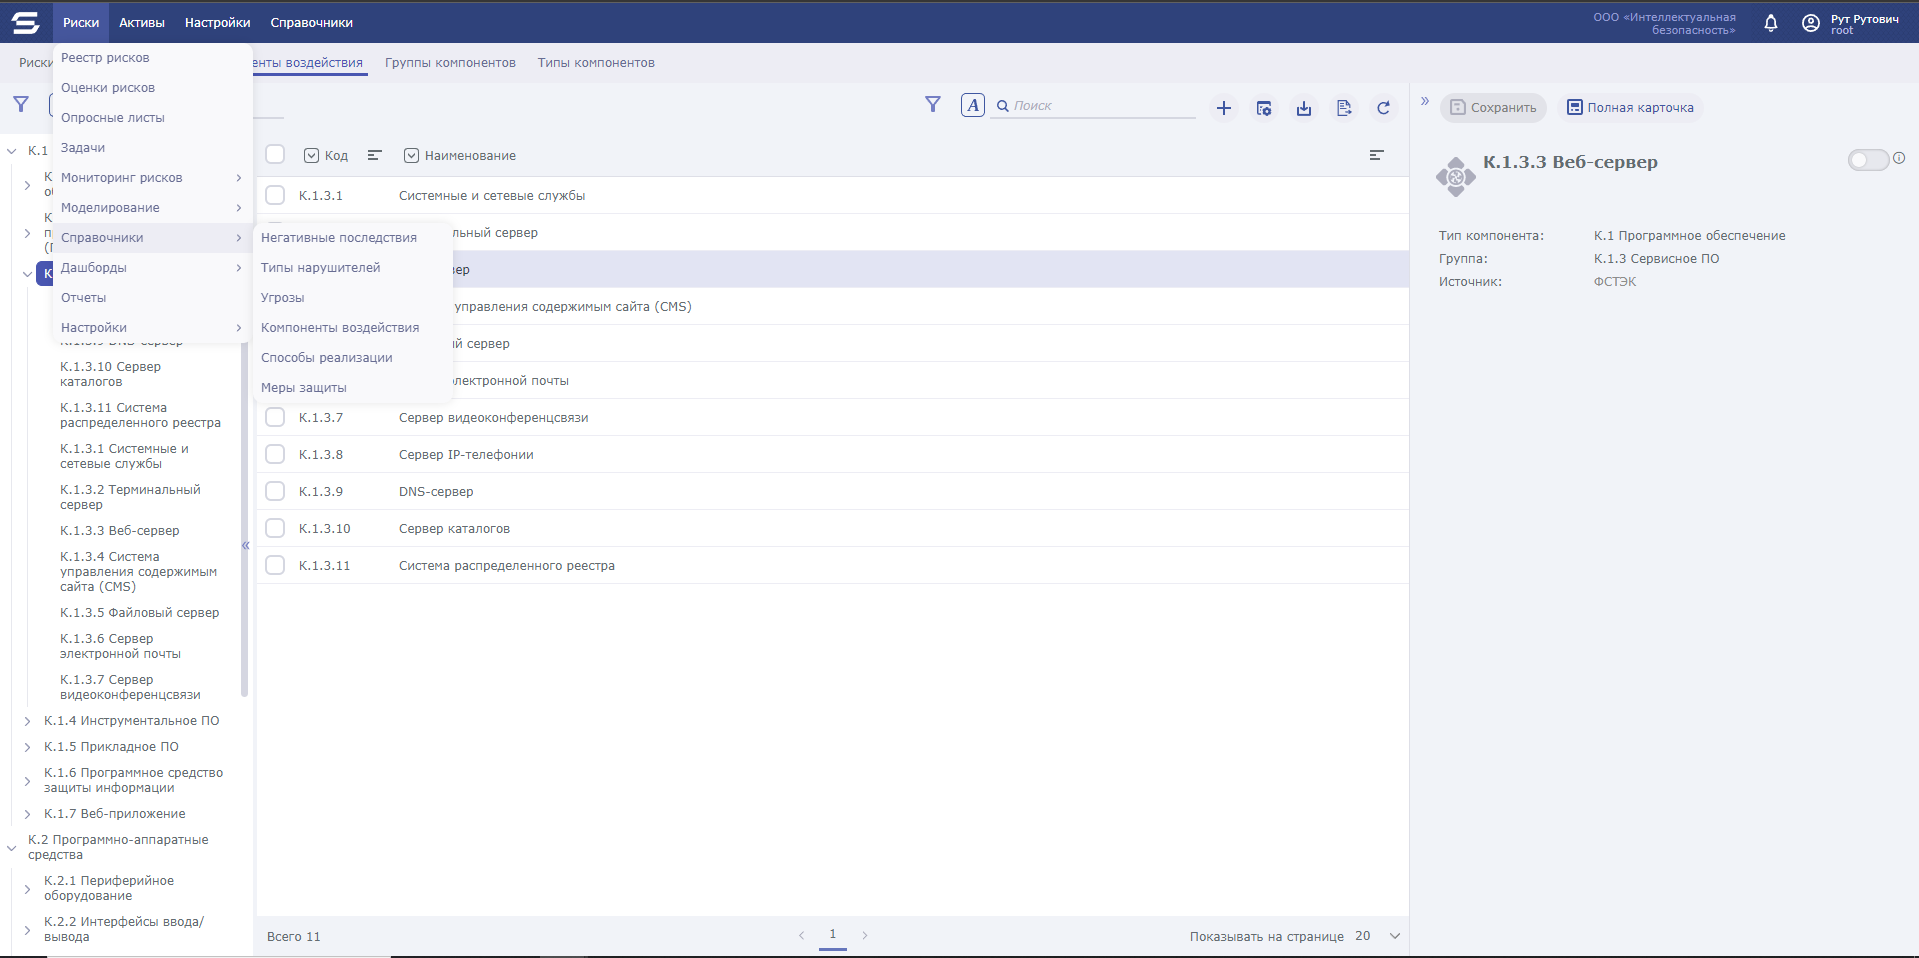Expand the К.1.4 Инструментальное ПО tree node

[27, 721]
